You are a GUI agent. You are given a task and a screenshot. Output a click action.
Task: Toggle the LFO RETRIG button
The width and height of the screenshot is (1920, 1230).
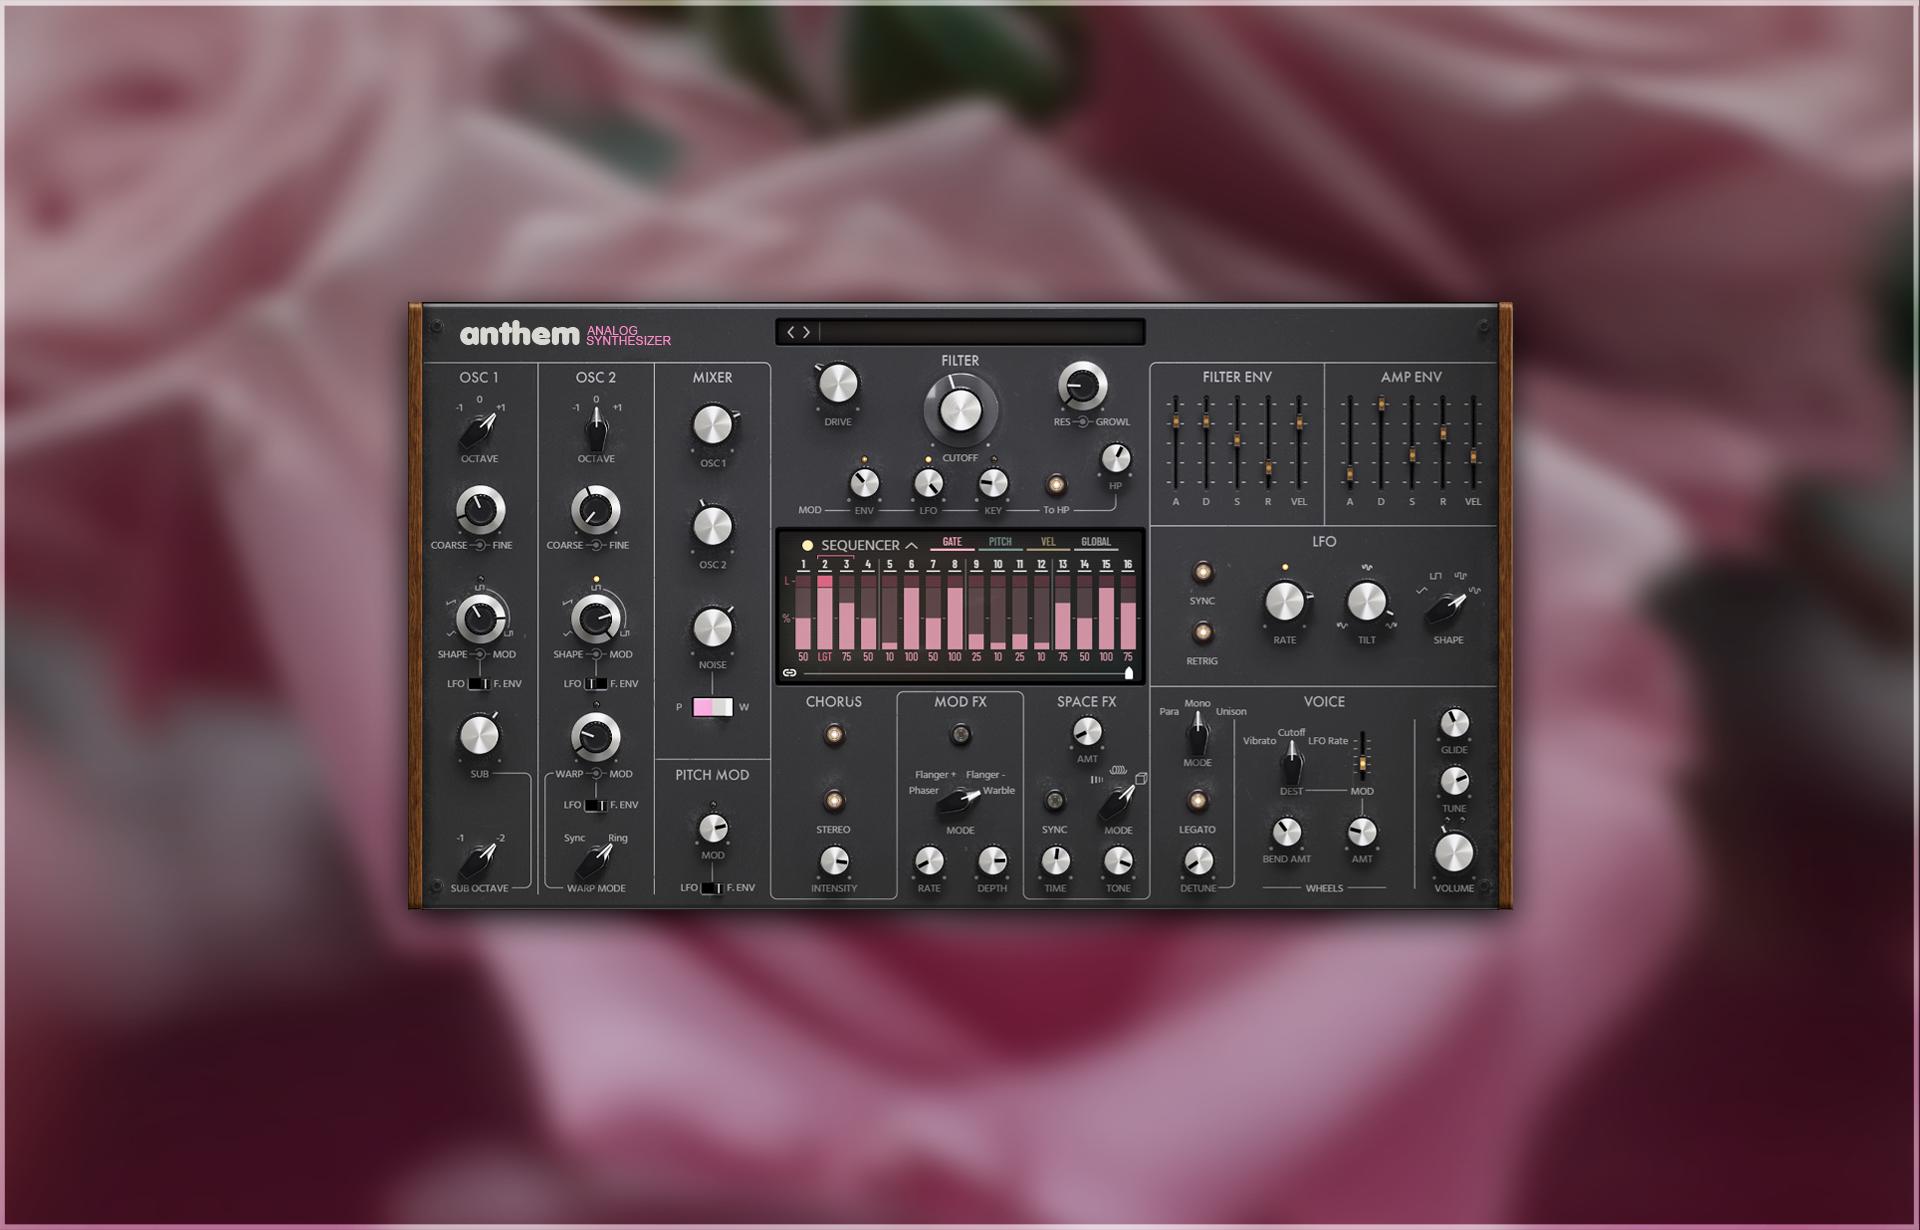(1202, 632)
